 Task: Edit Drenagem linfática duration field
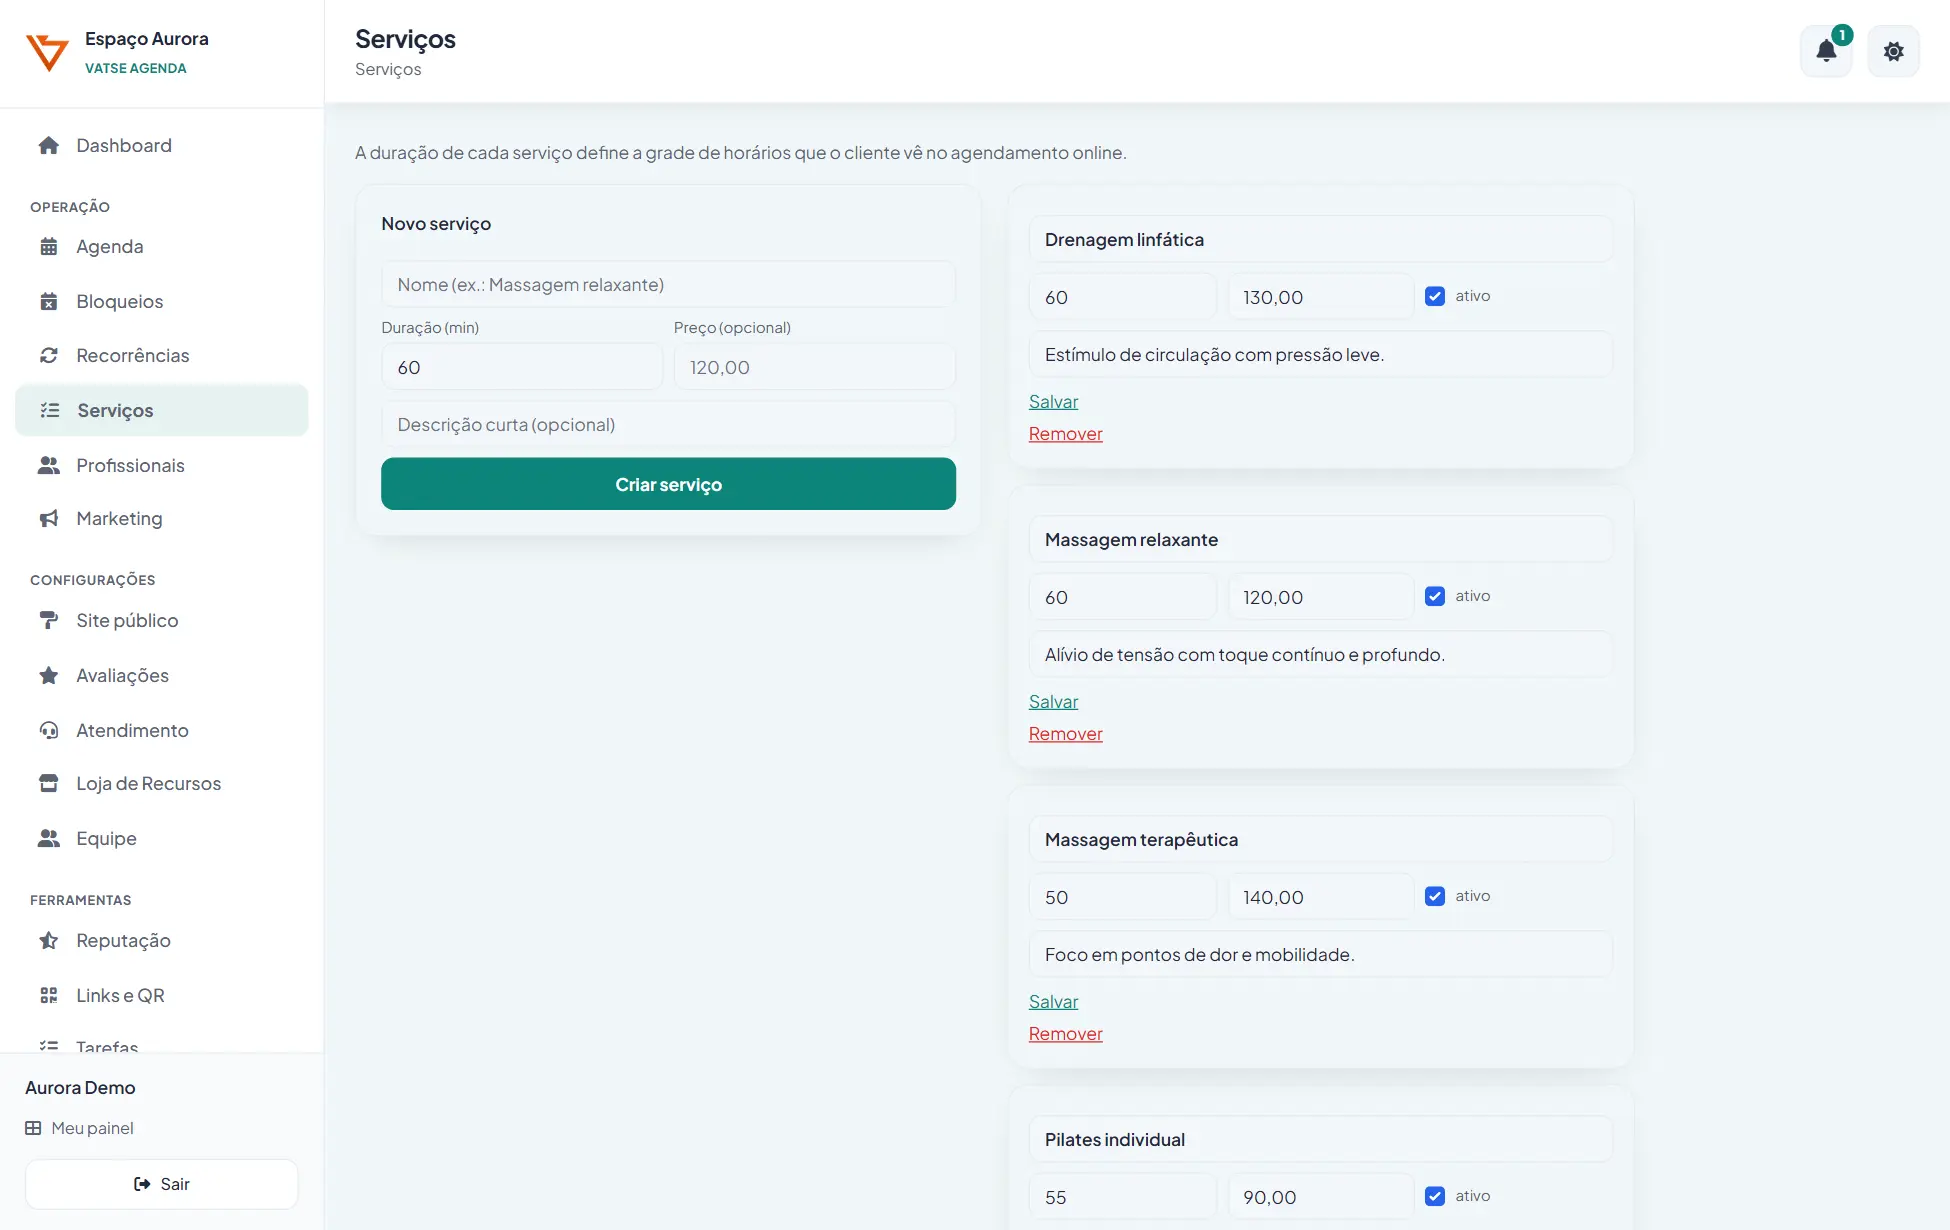pyautogui.click(x=1122, y=297)
